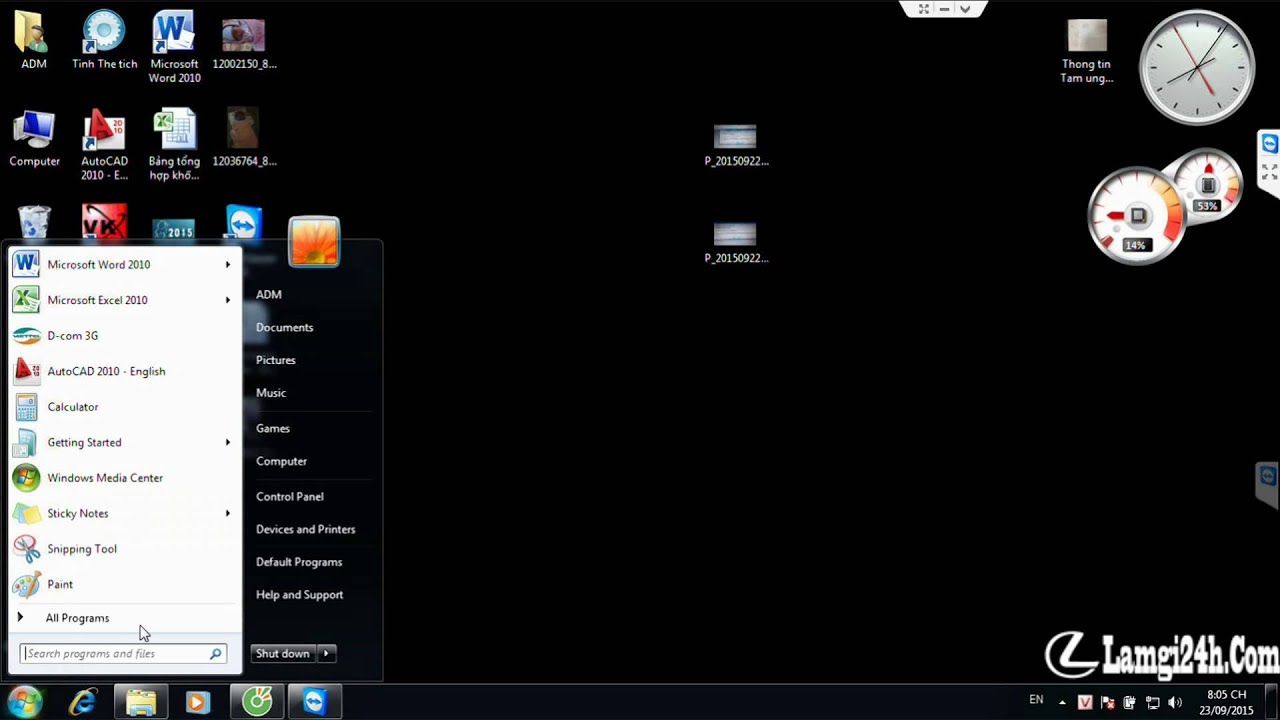Select Tinh The tich desktop icon
The width and height of the screenshot is (1280, 720).
pos(104,41)
